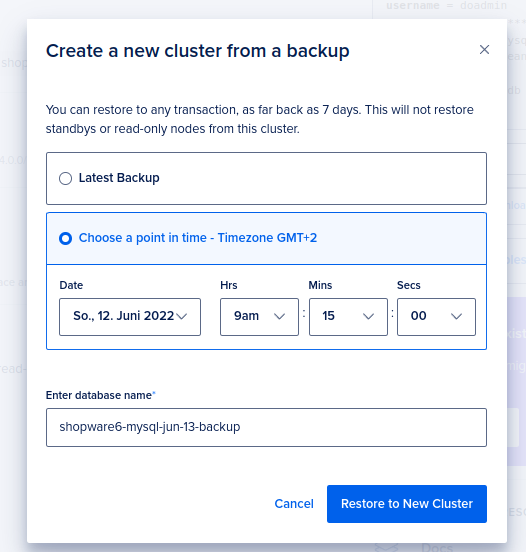The height and width of the screenshot is (552, 526).
Task: Open the Date dropdown showing 12. Juni 2022
Action: pyautogui.click(x=130, y=317)
